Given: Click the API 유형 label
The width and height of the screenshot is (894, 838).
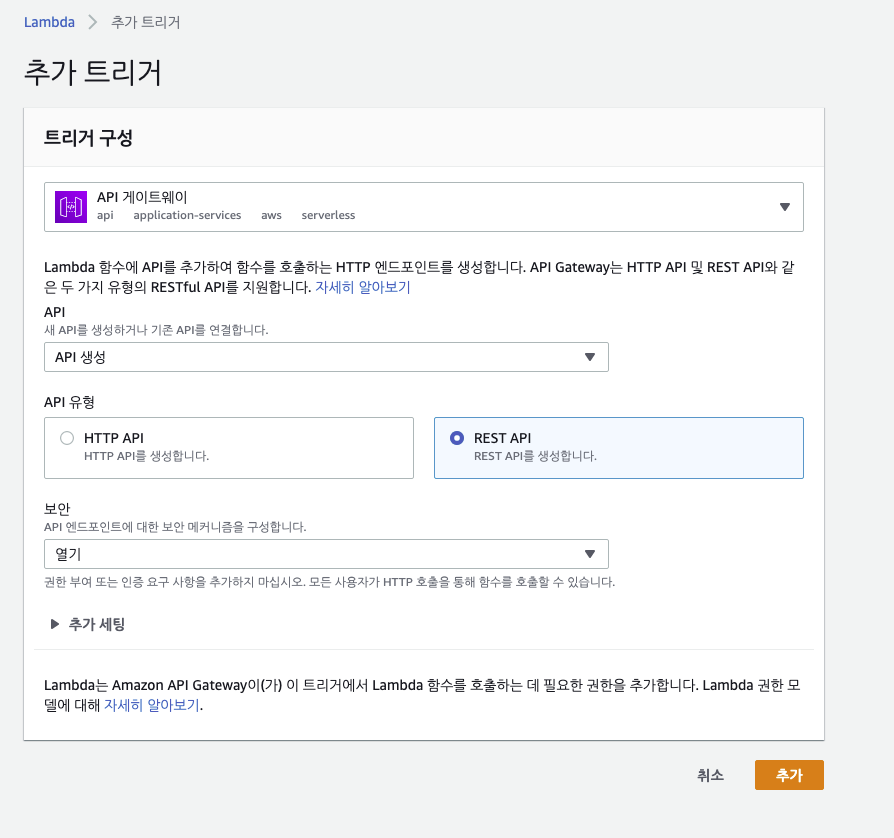Looking at the screenshot, I should [x=69, y=402].
